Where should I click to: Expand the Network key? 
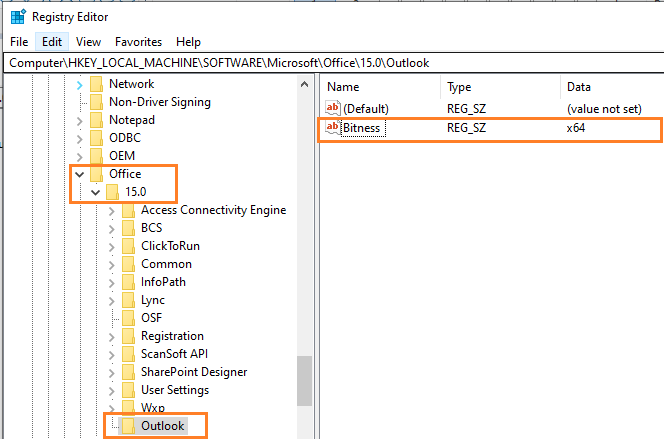[79, 85]
